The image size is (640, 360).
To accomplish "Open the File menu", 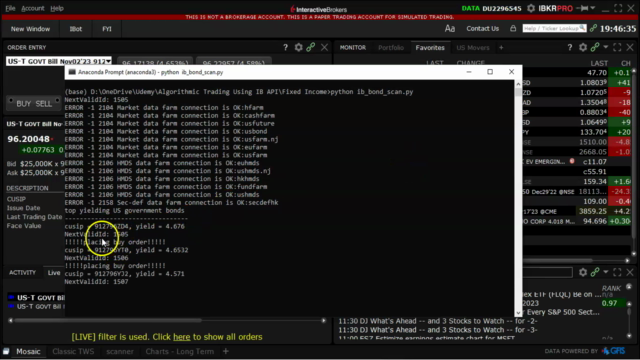I will (x=10, y=8).
